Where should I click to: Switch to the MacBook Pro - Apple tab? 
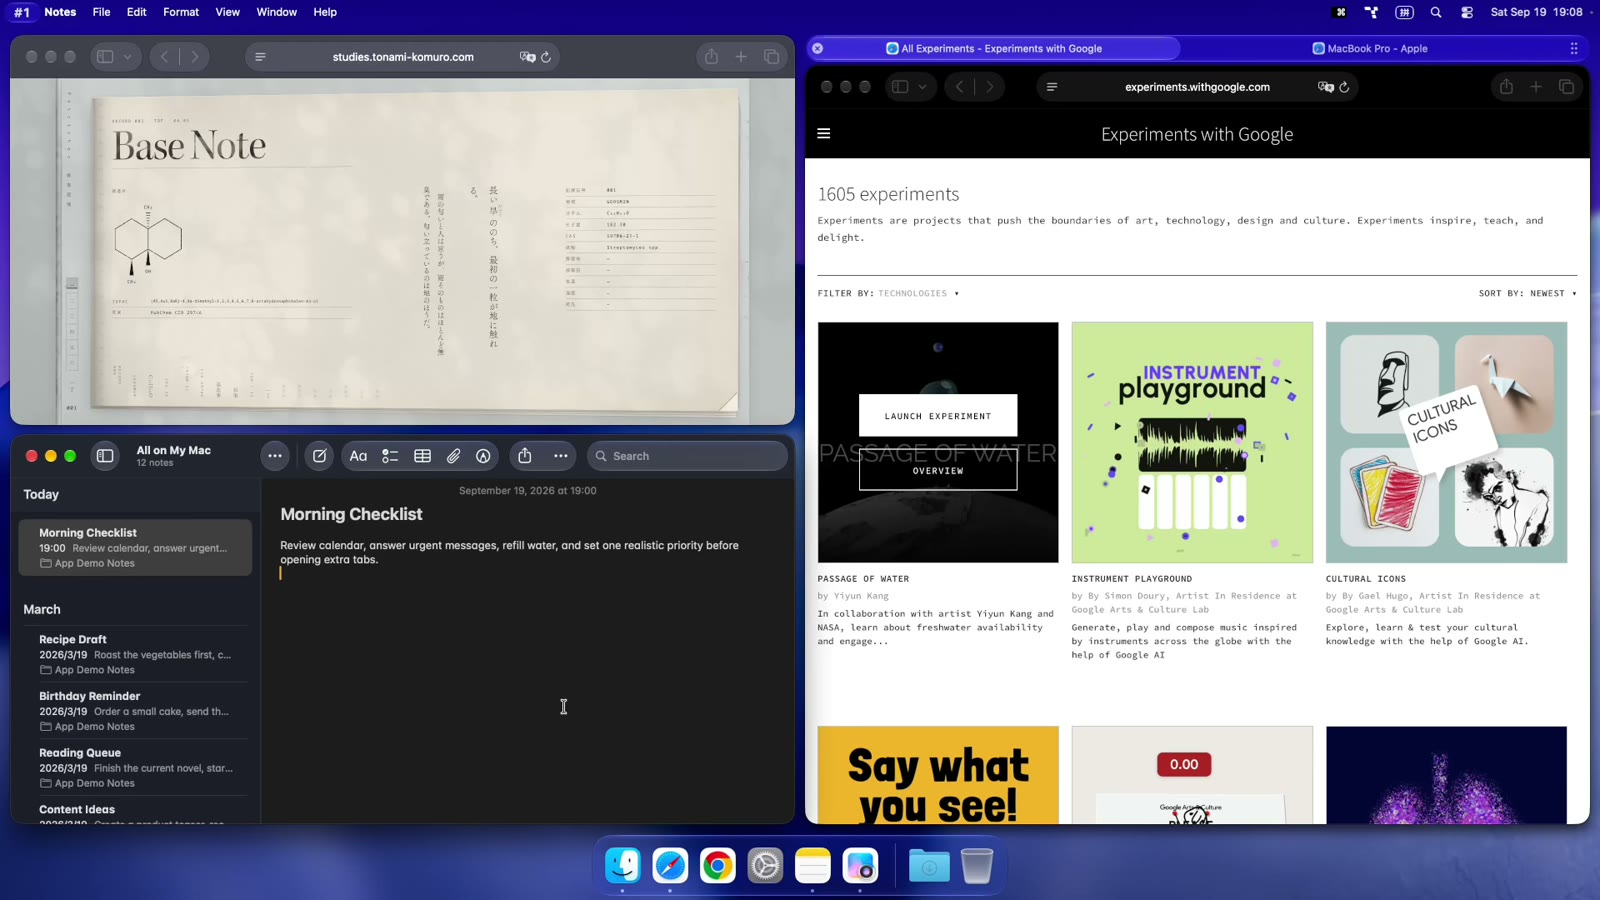click(x=1369, y=48)
